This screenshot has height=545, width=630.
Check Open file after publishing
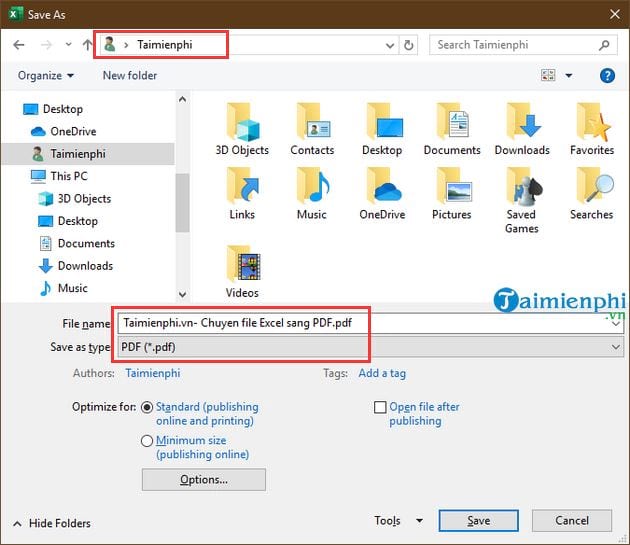380,407
